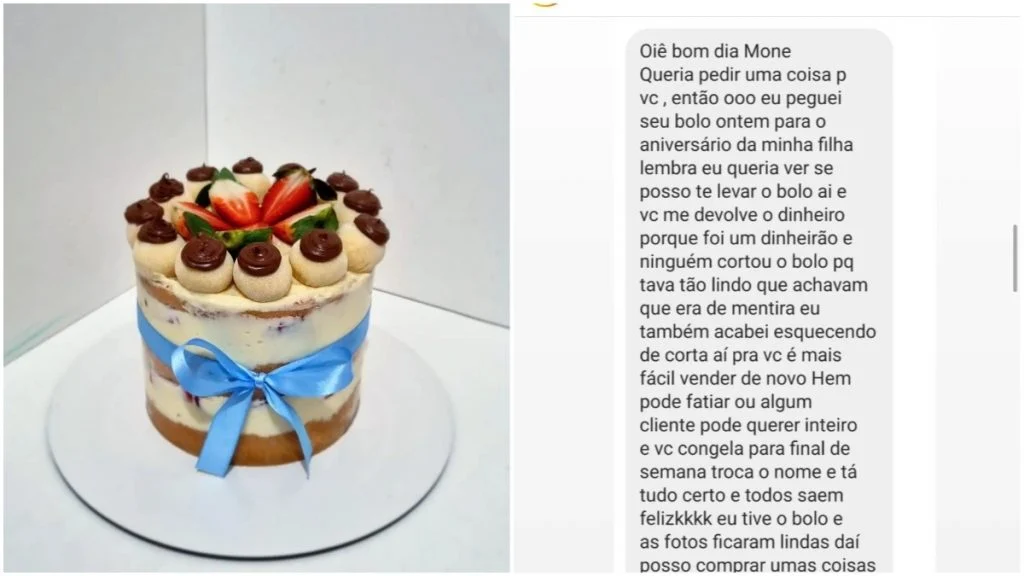
Task: Click the line "fácil vender de novo Hem"
Action: pyautogui.click(x=745, y=378)
